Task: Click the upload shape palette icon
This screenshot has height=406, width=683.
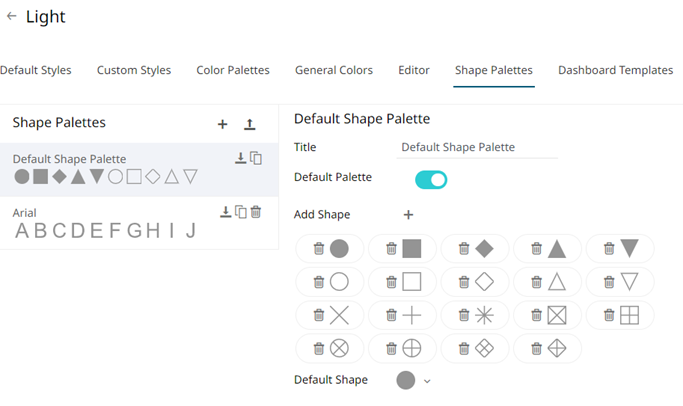Action: (x=250, y=124)
